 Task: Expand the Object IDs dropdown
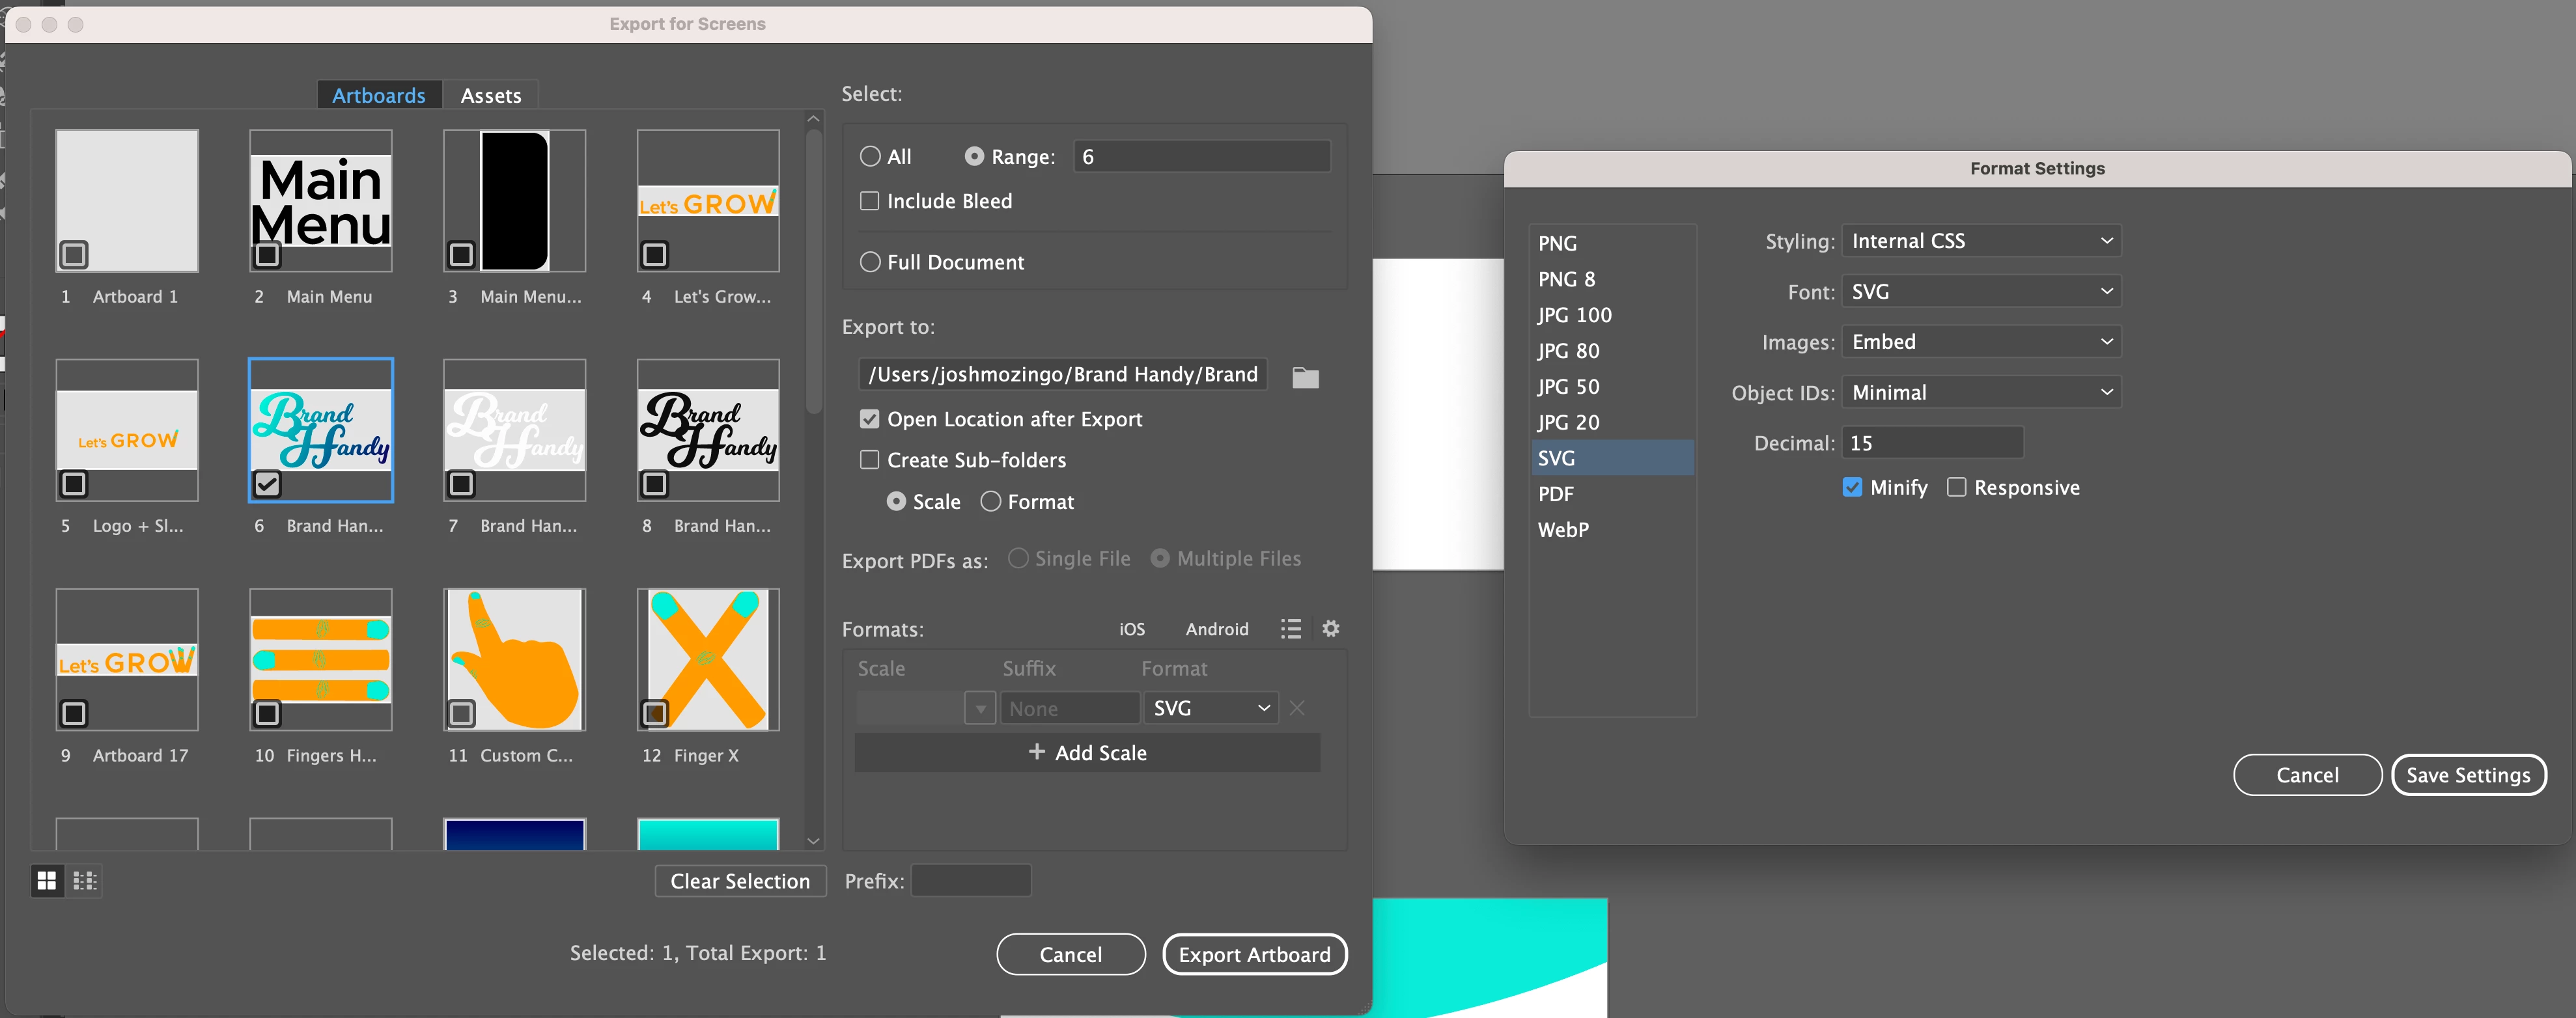click(x=1980, y=392)
